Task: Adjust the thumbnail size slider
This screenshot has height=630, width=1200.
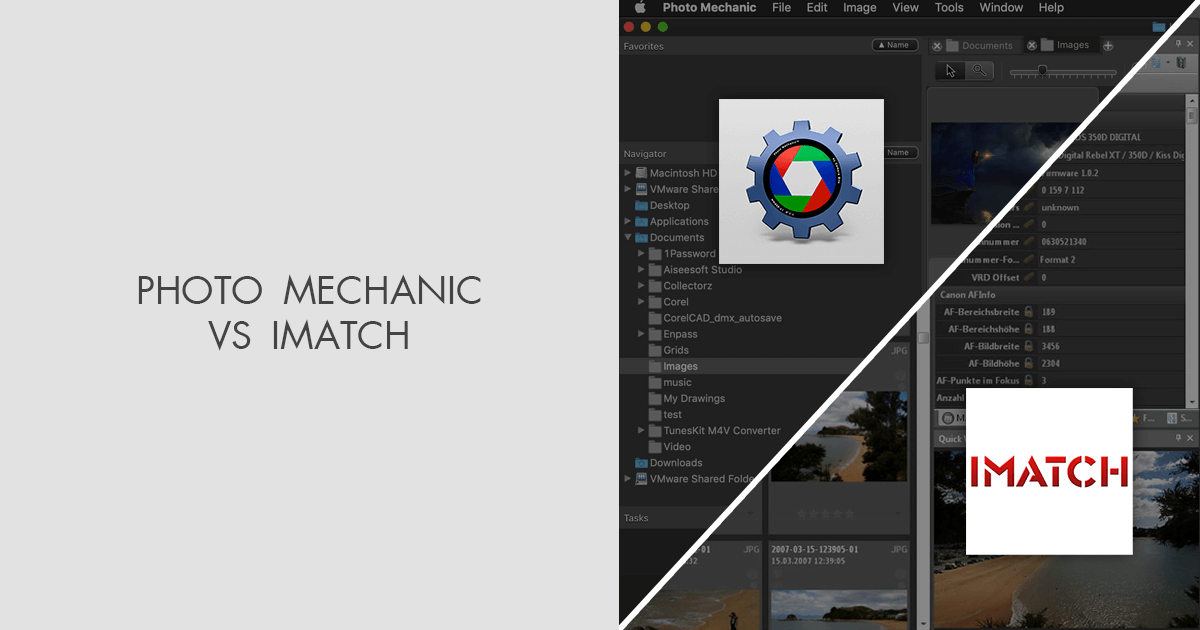Action: coord(1043,71)
